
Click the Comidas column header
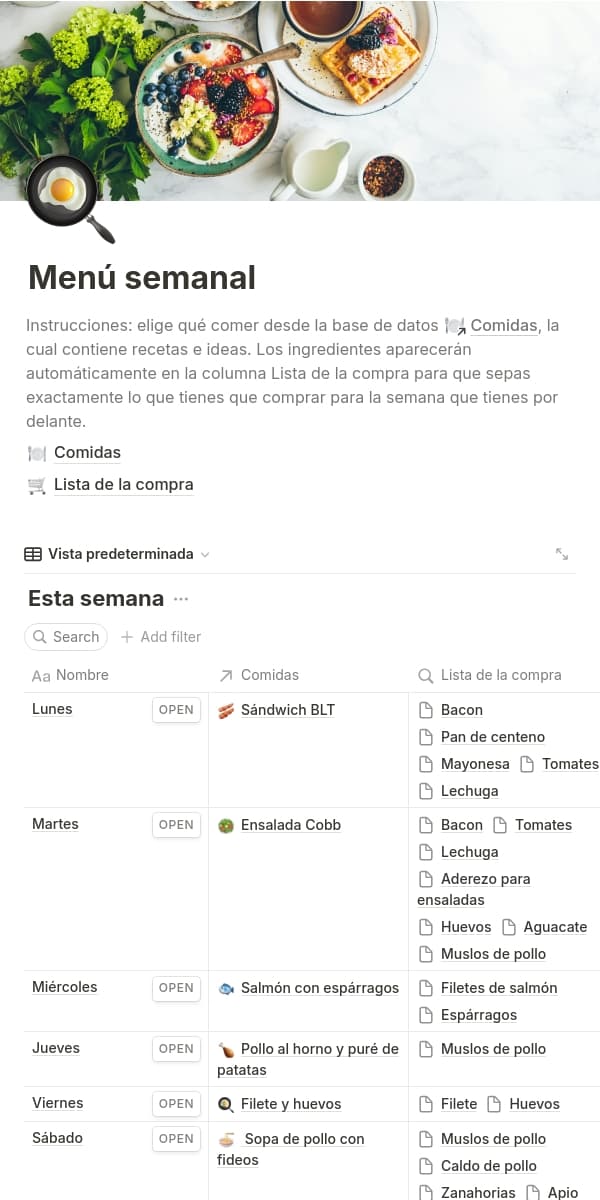pos(269,675)
